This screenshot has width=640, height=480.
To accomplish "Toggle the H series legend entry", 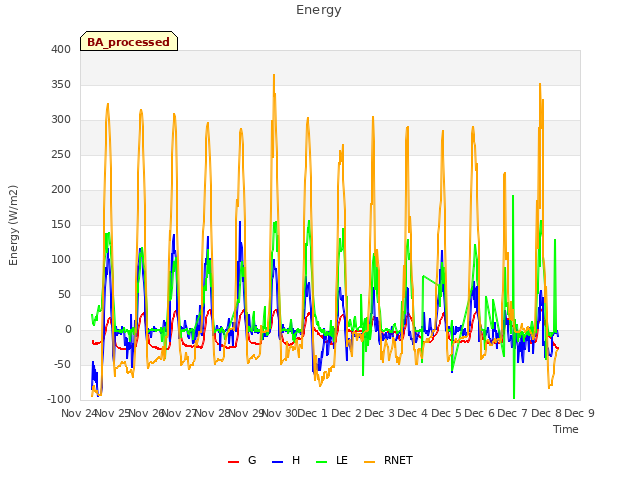I will tap(286, 460).
